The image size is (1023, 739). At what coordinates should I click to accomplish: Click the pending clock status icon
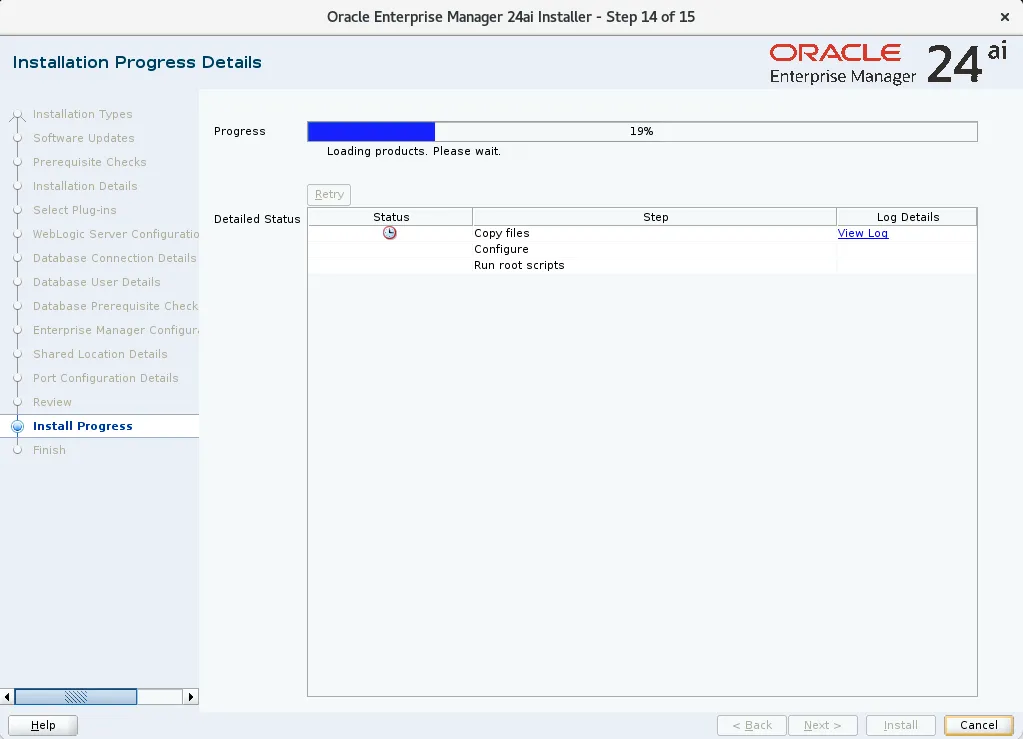tap(389, 232)
